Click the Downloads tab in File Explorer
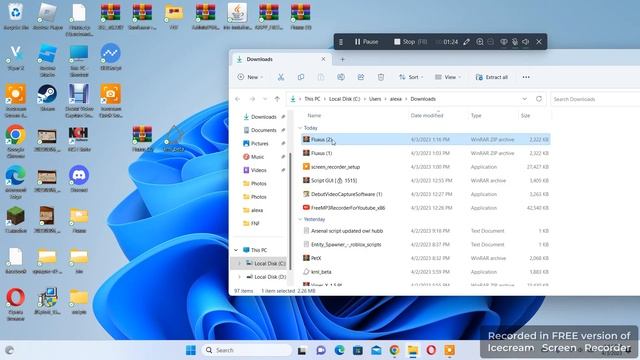 pos(281,59)
